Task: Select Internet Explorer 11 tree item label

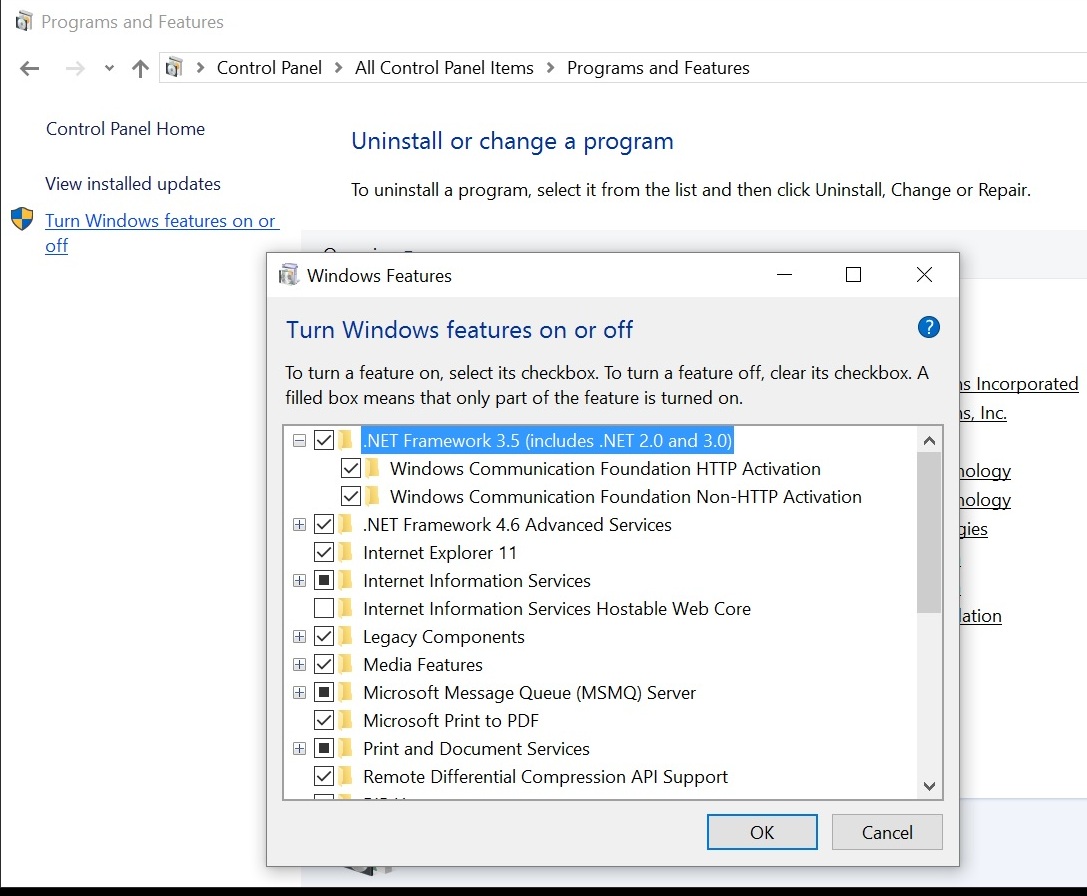Action: [x=440, y=553]
